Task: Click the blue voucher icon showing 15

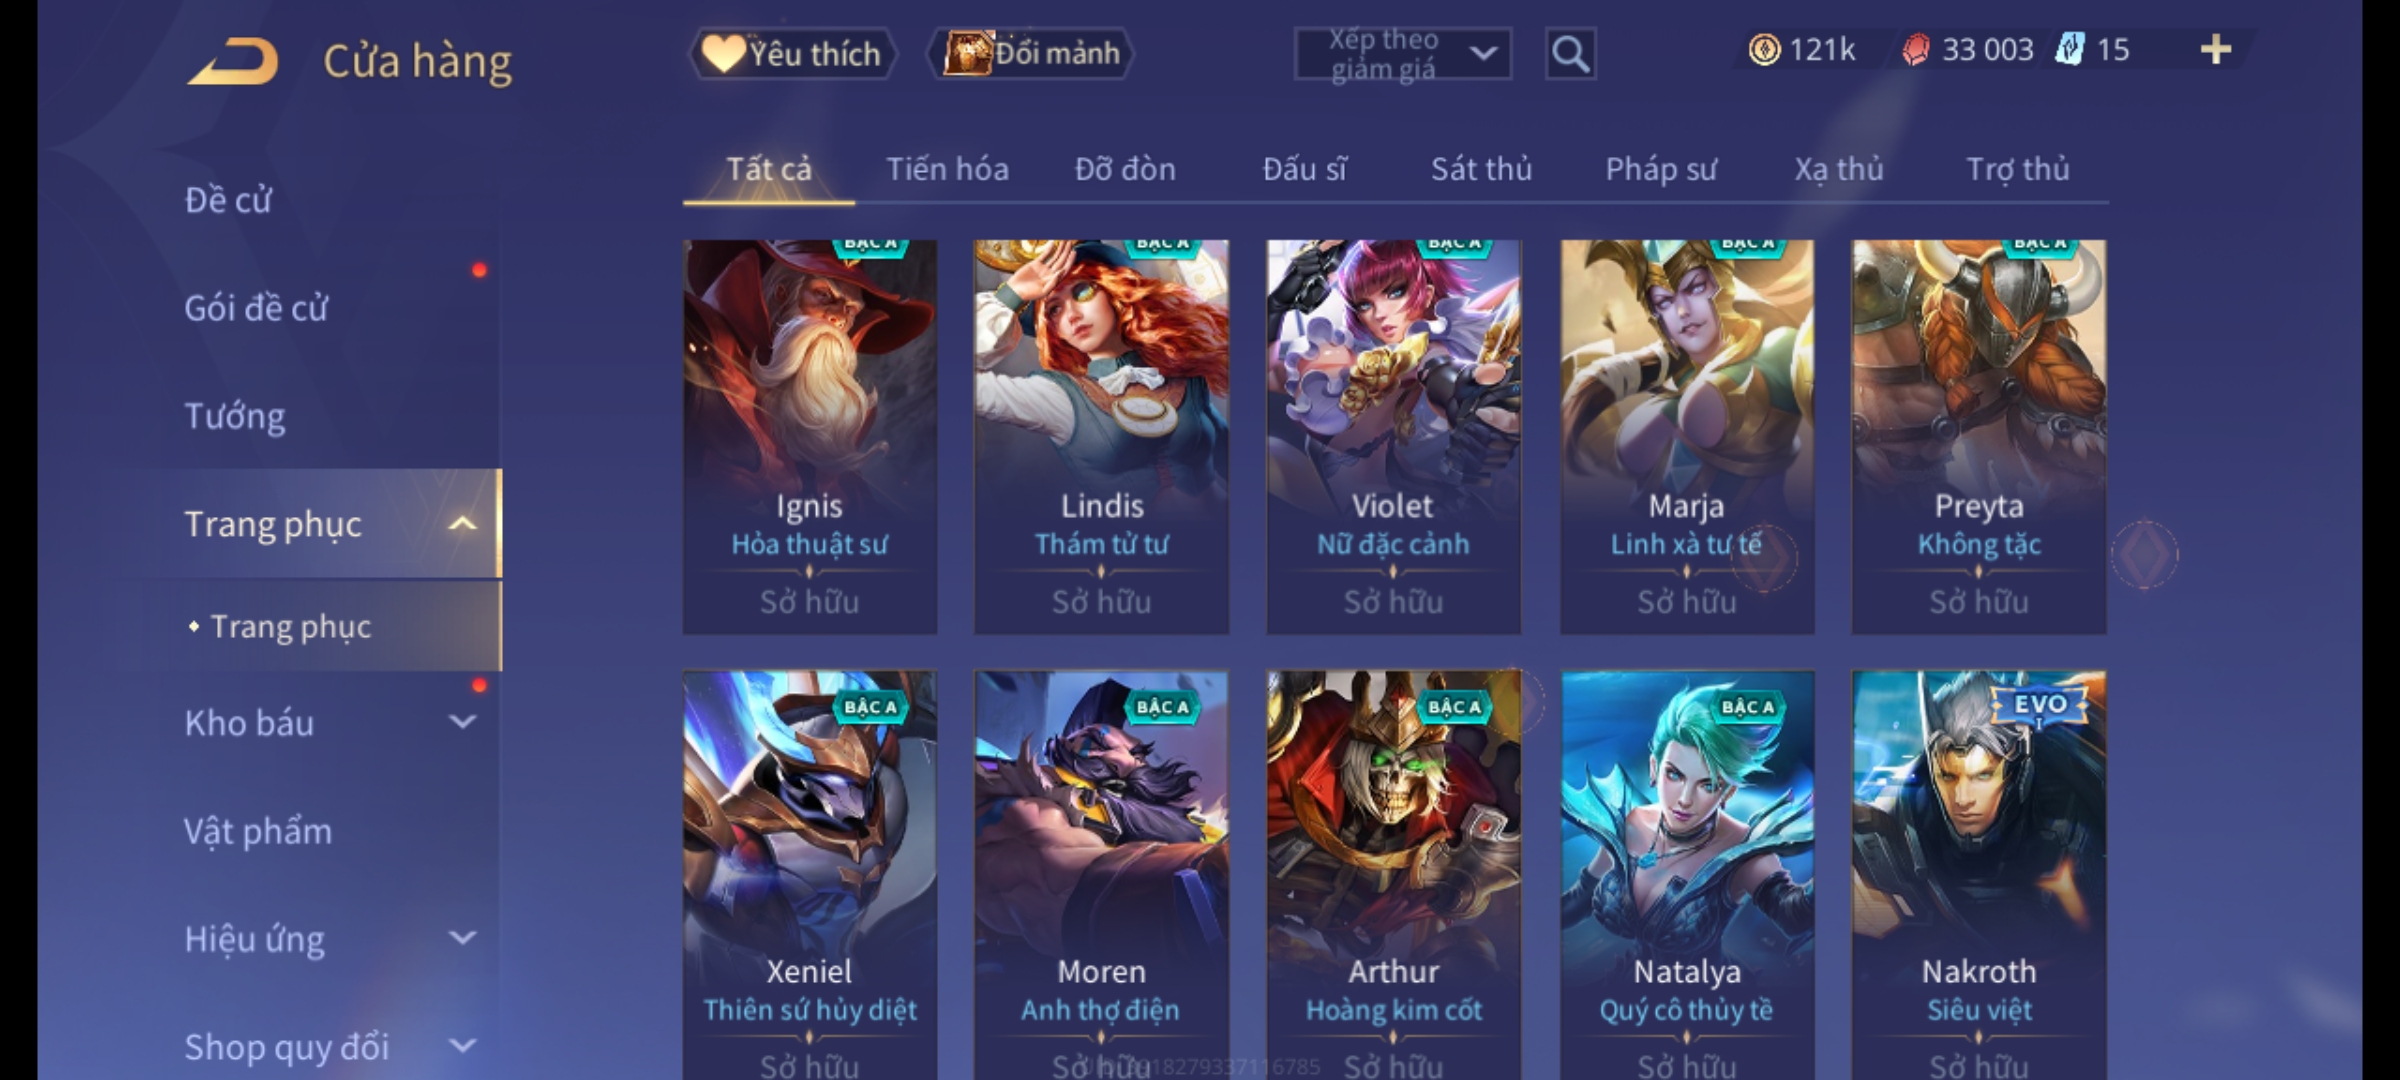Action: (2069, 50)
